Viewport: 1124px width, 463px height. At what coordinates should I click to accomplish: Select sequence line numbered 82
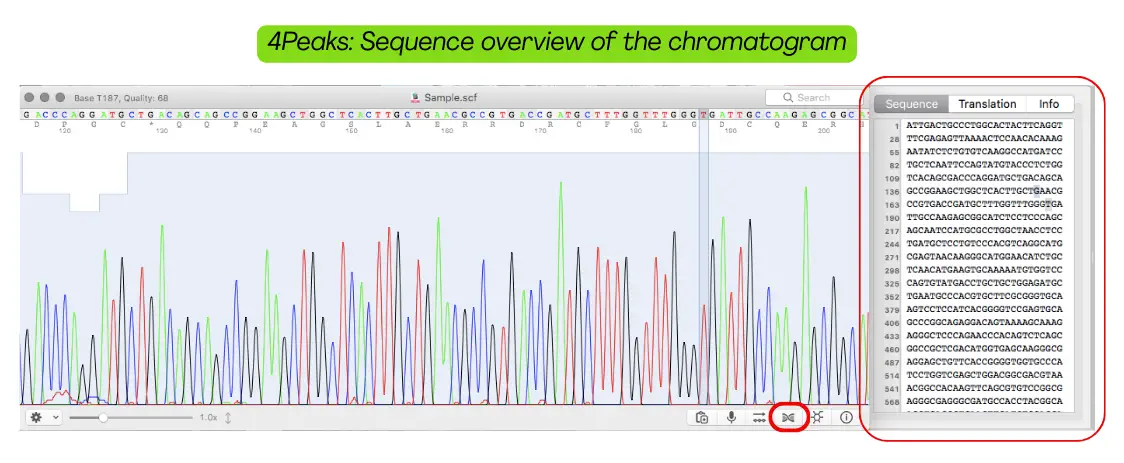tap(984, 164)
